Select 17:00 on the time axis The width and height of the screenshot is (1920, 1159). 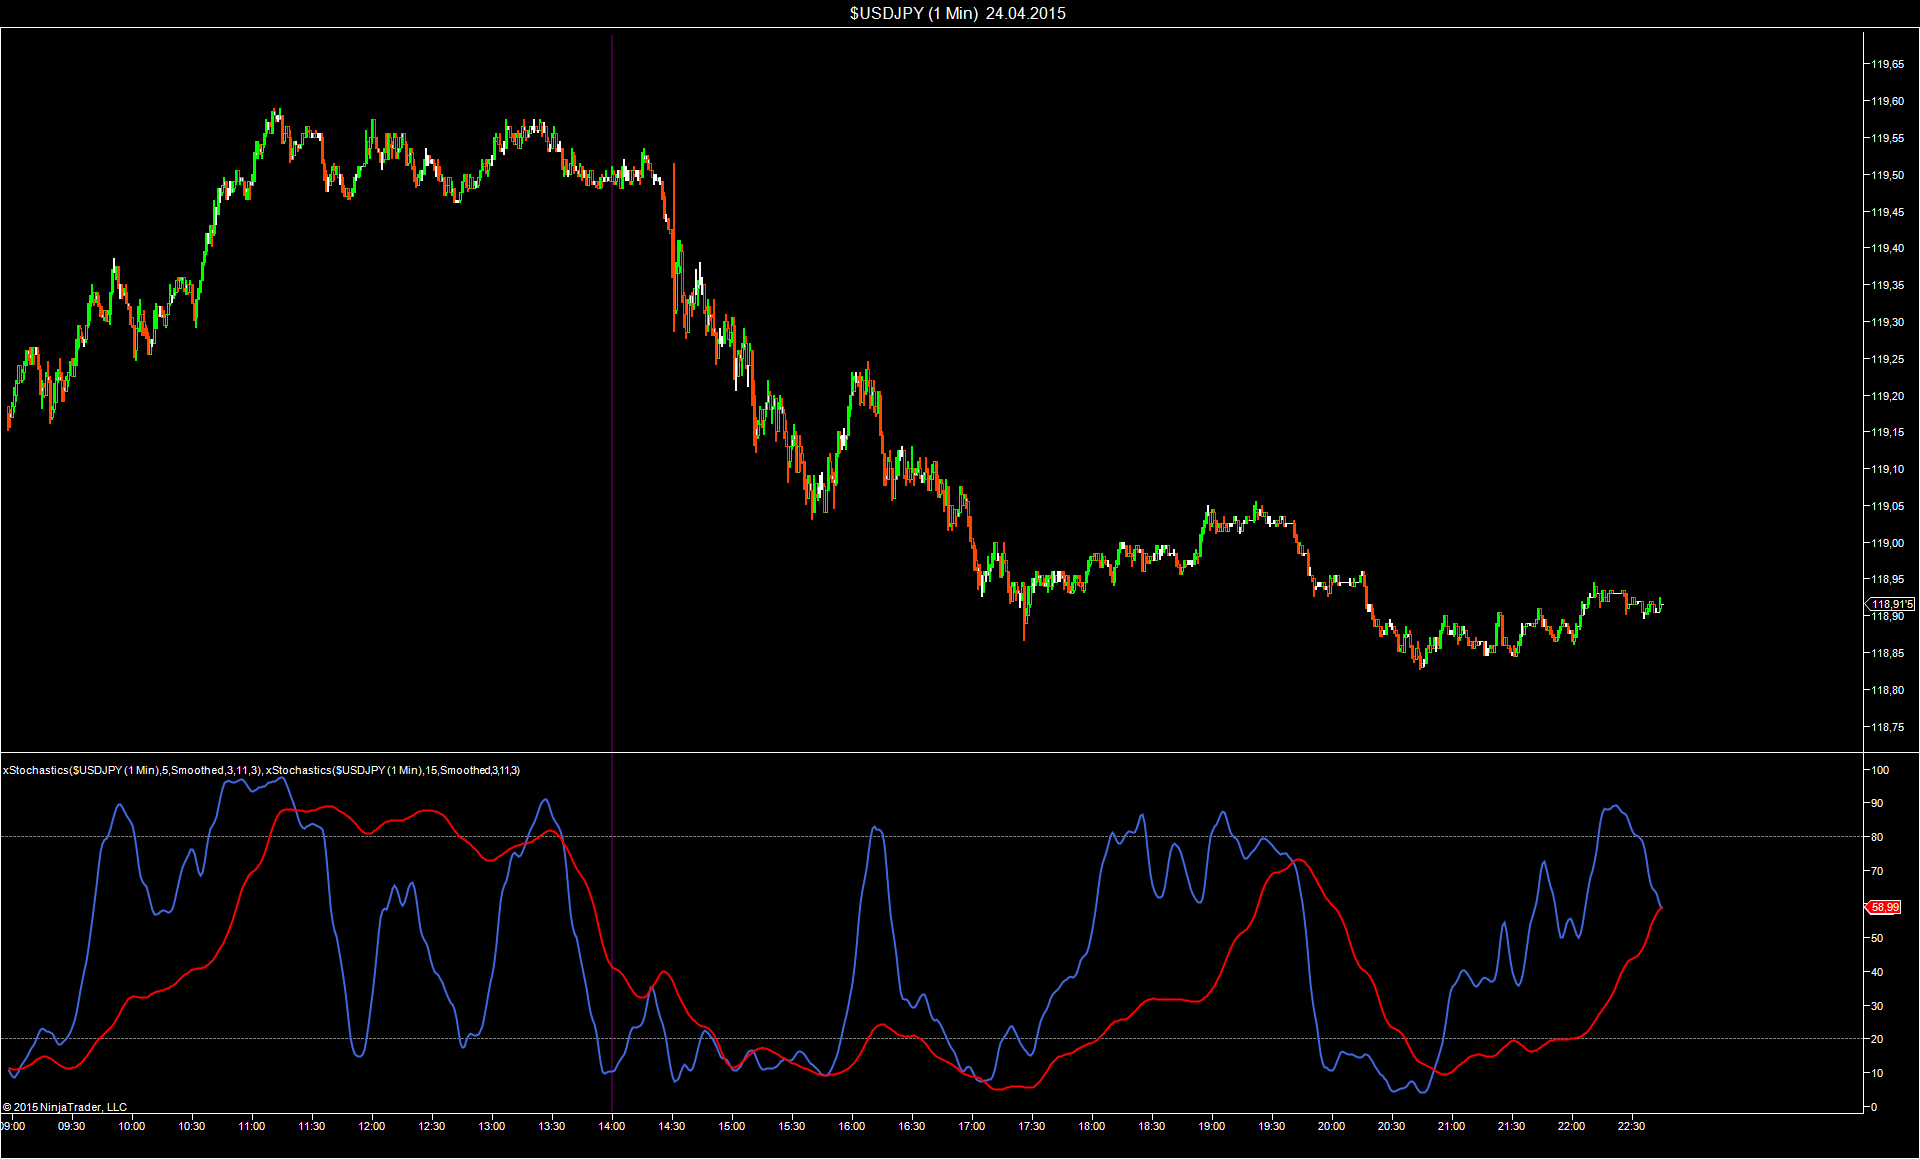[972, 1126]
